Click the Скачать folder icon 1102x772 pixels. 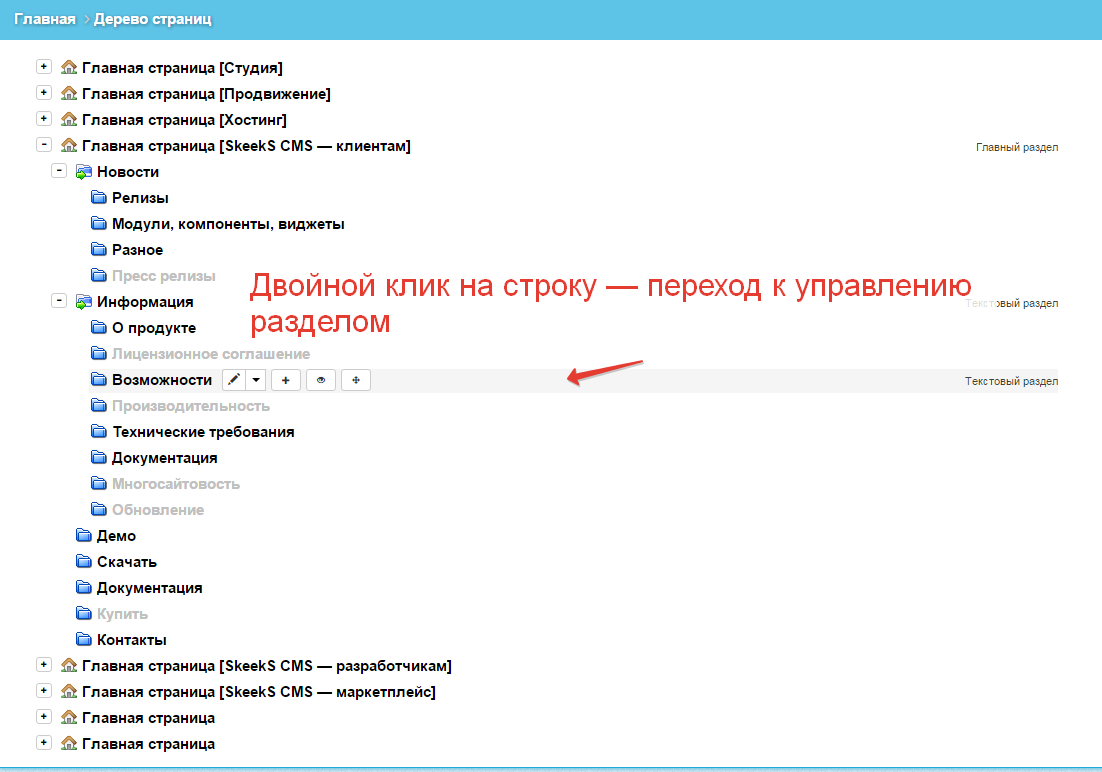(x=84, y=562)
